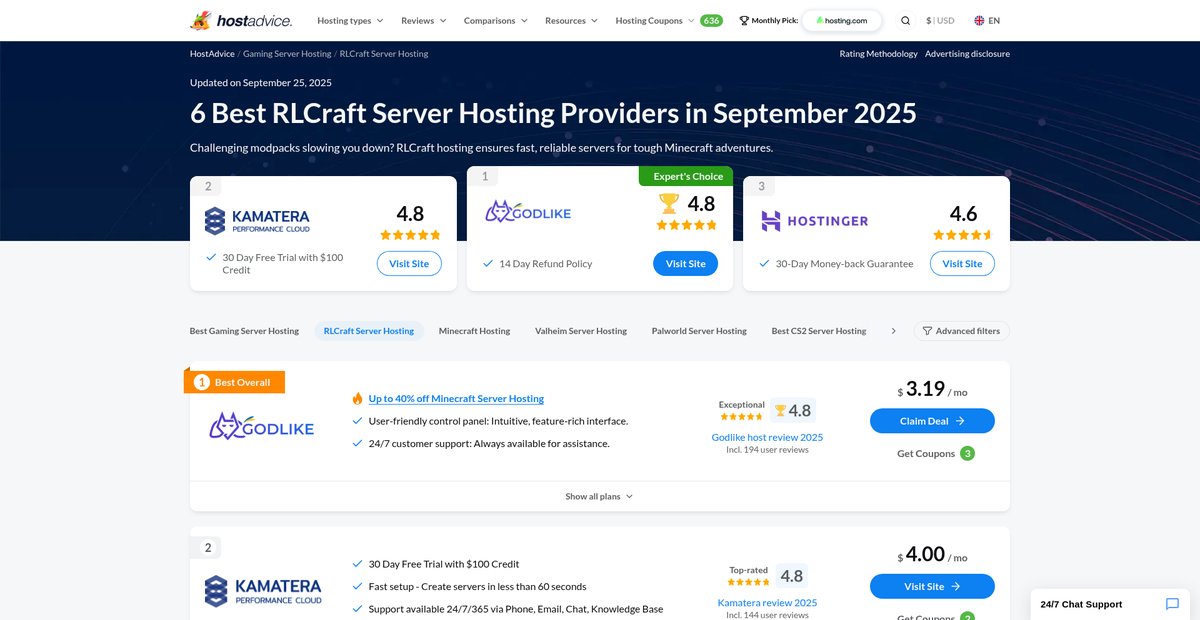Click the $4.00 / mo price
Viewport: 1200px width, 620px height.
click(932, 555)
